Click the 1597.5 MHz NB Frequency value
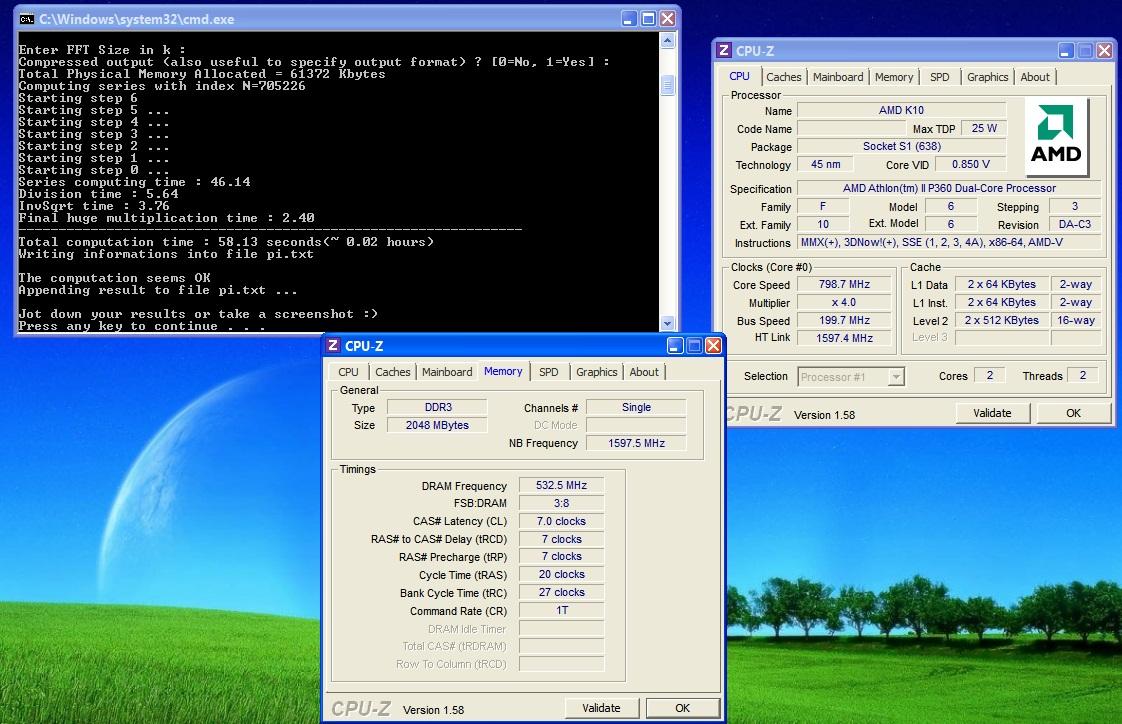 pyautogui.click(x=636, y=443)
